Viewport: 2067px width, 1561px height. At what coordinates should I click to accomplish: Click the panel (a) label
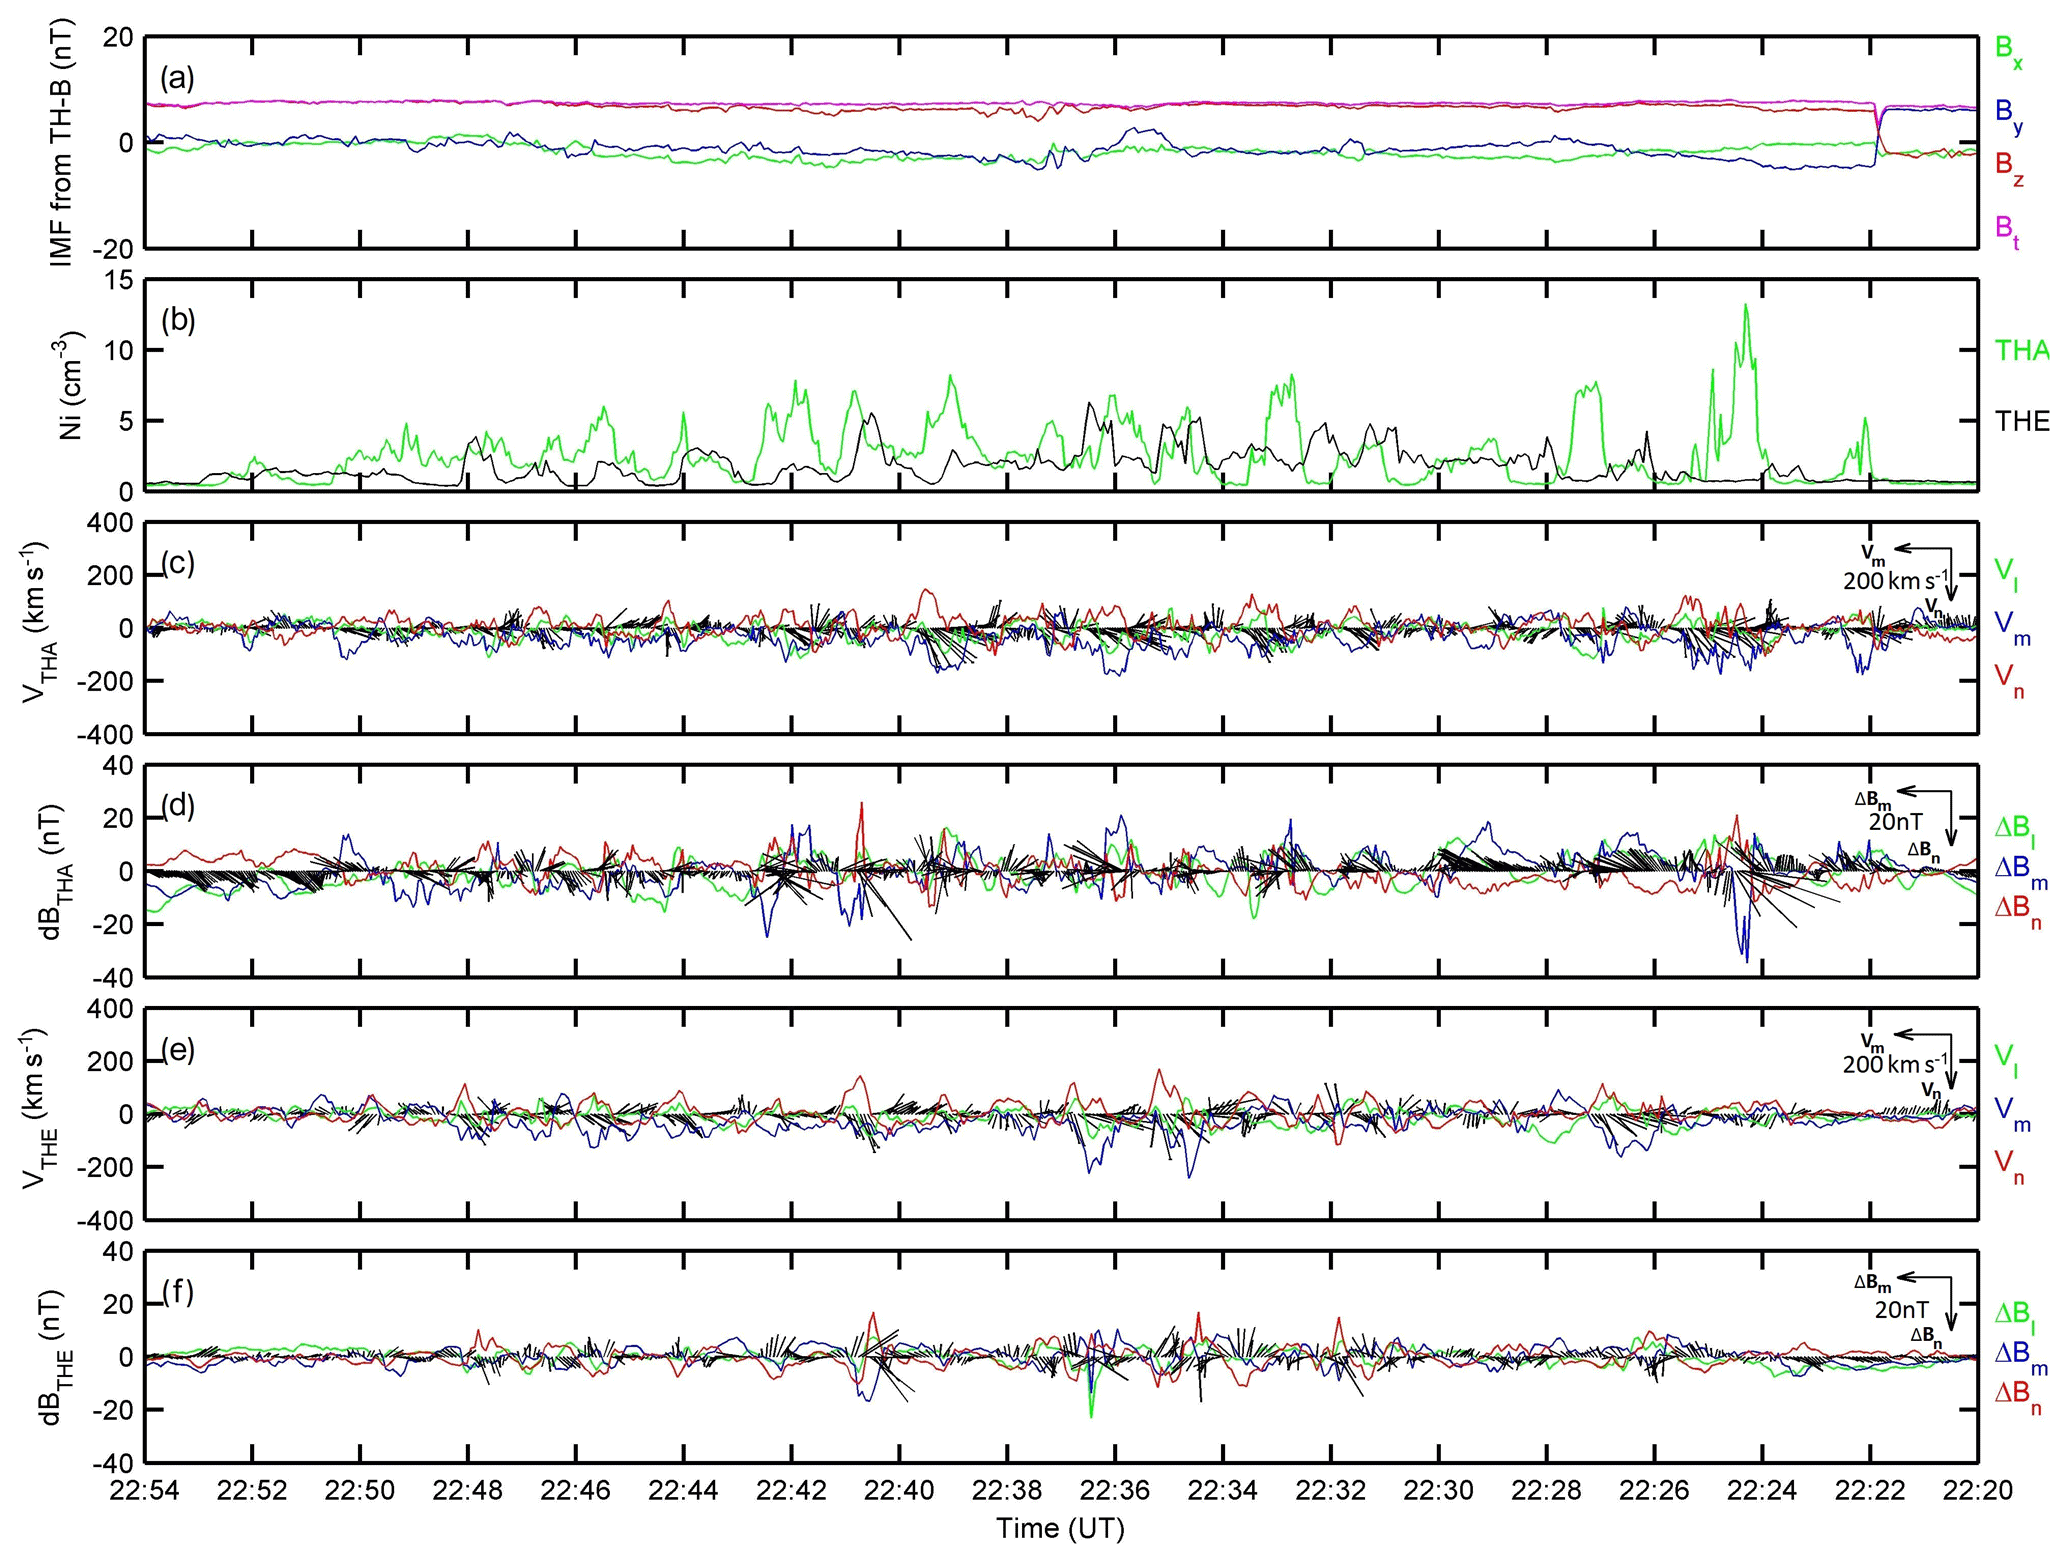point(177,78)
